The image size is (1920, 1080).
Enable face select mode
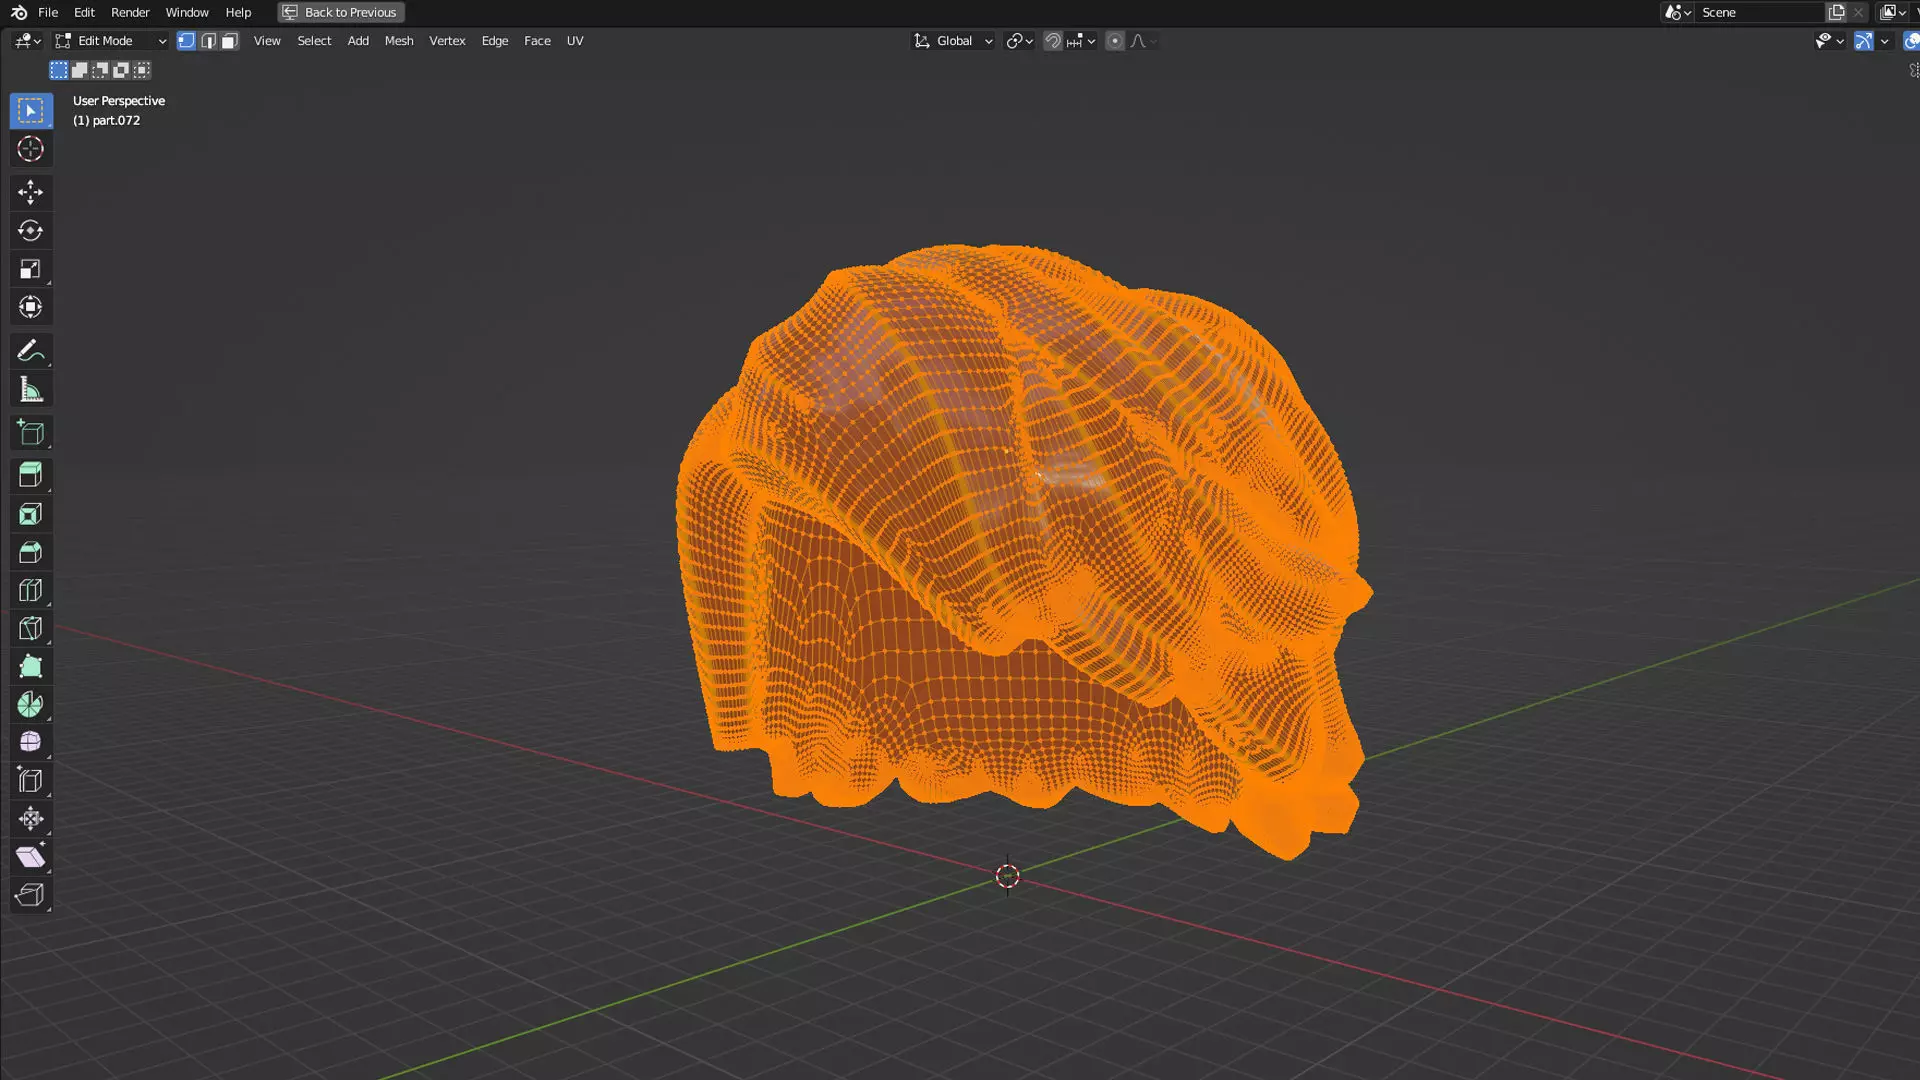230,41
